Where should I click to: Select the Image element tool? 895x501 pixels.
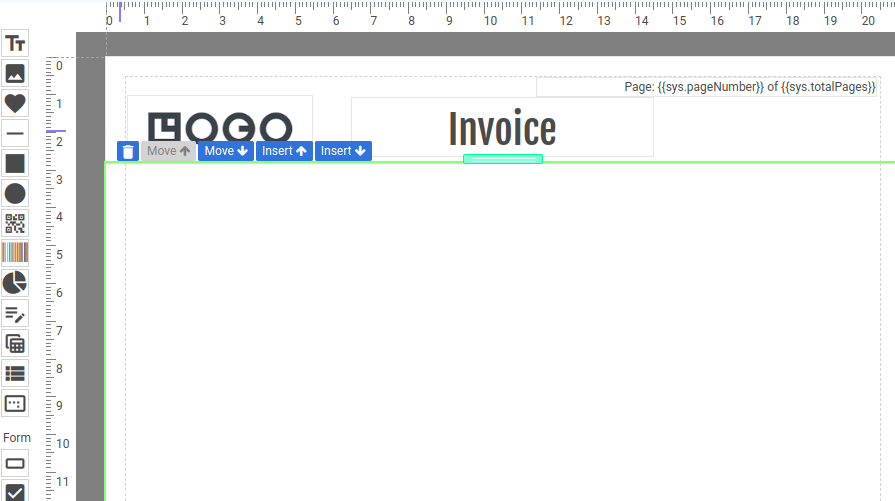pos(15,73)
